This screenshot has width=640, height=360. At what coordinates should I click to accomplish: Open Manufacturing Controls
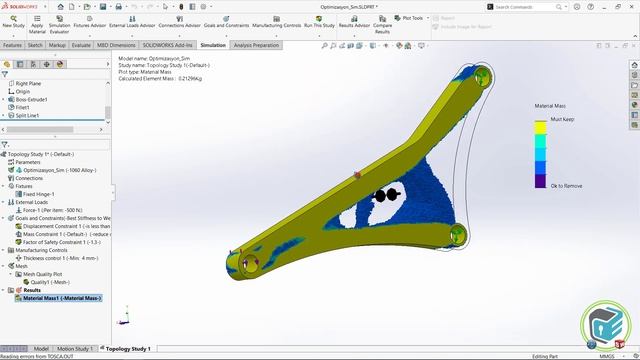276,22
